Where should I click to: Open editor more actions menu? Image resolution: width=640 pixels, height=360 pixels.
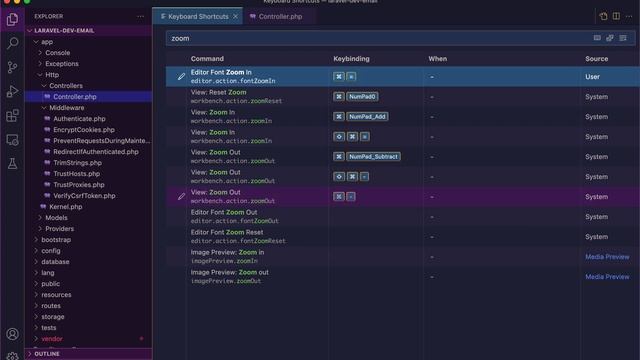(629, 16)
